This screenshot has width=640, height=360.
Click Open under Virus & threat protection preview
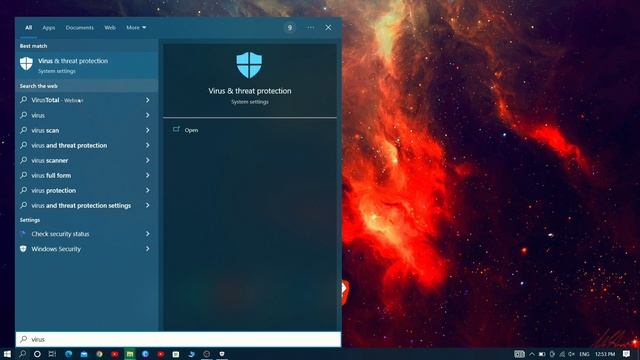pyautogui.click(x=191, y=130)
